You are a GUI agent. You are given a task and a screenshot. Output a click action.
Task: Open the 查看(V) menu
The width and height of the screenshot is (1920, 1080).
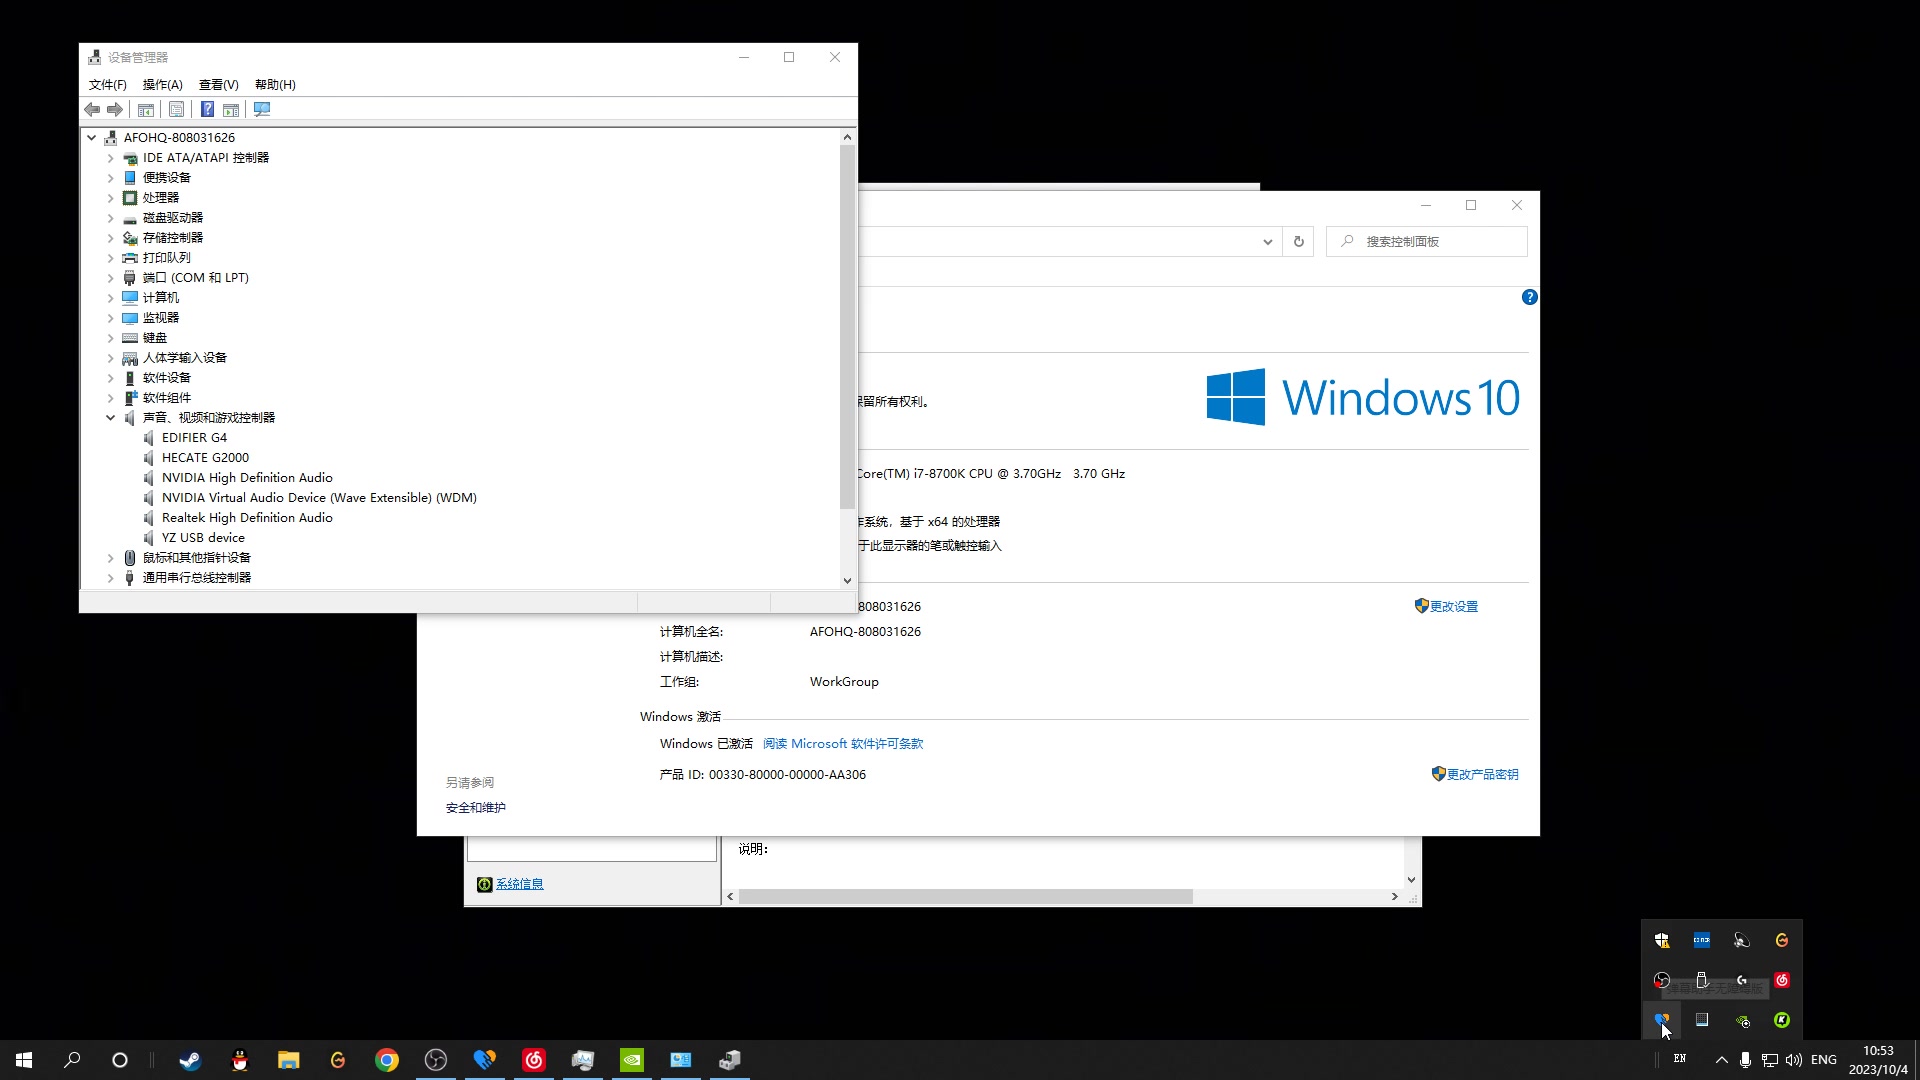[x=218, y=85]
